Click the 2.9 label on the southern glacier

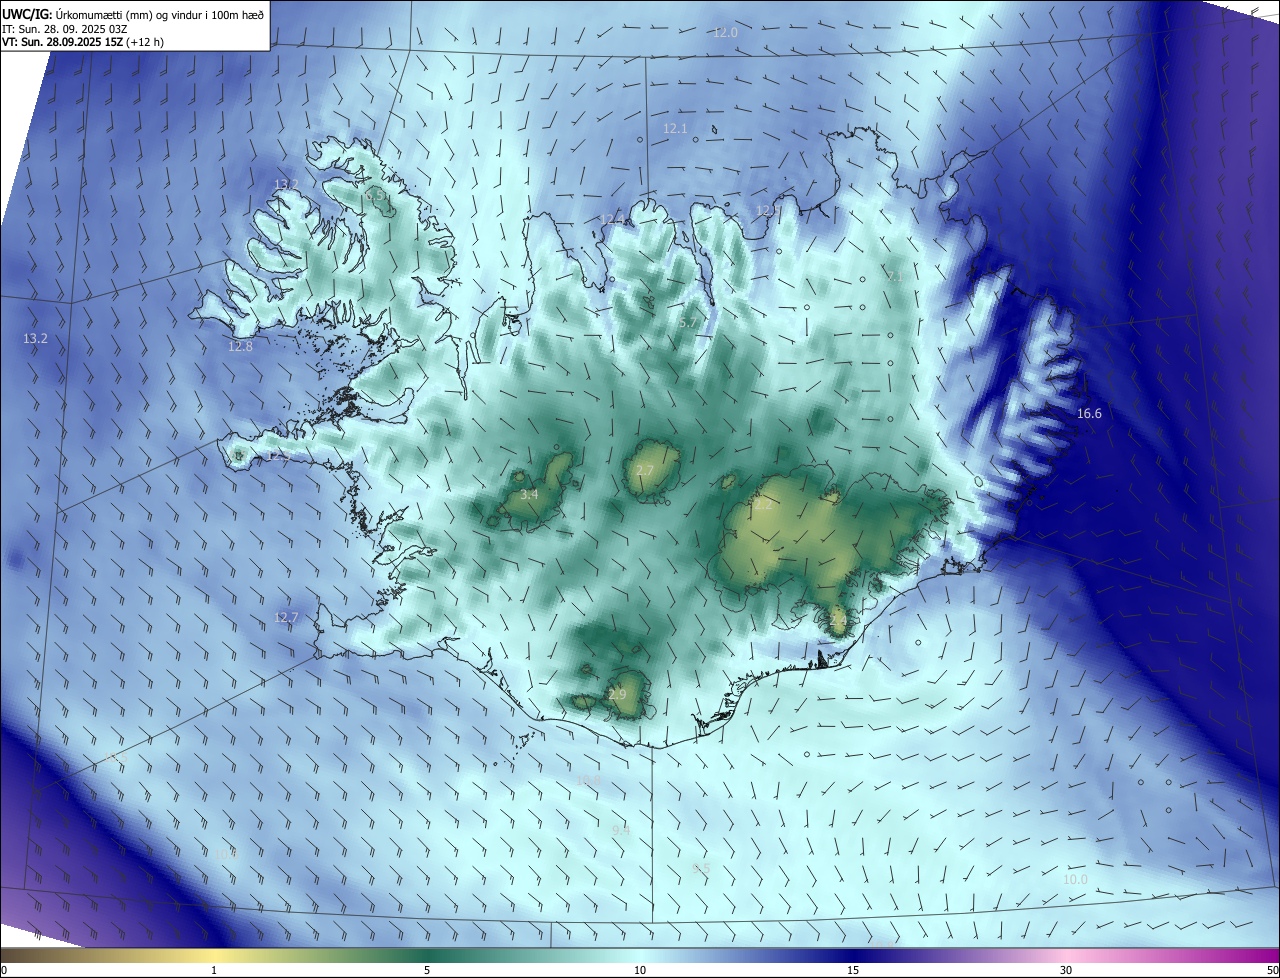(x=617, y=694)
